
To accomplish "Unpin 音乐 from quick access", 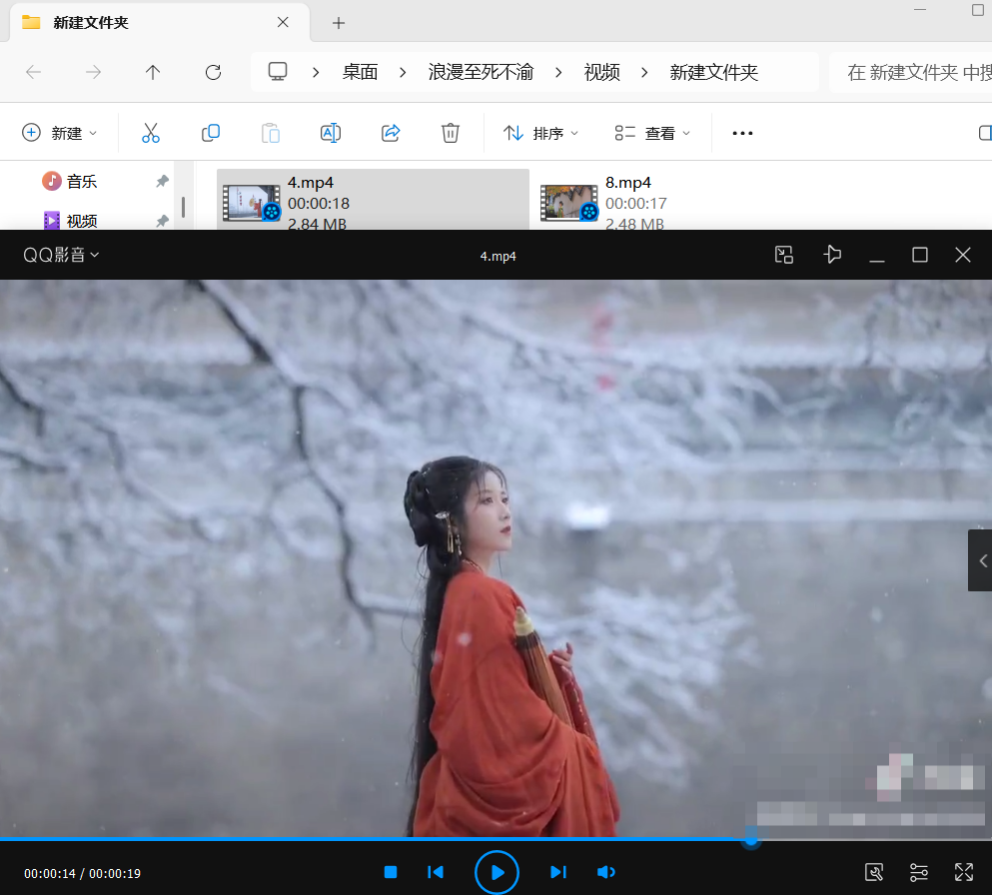I will point(163,182).
